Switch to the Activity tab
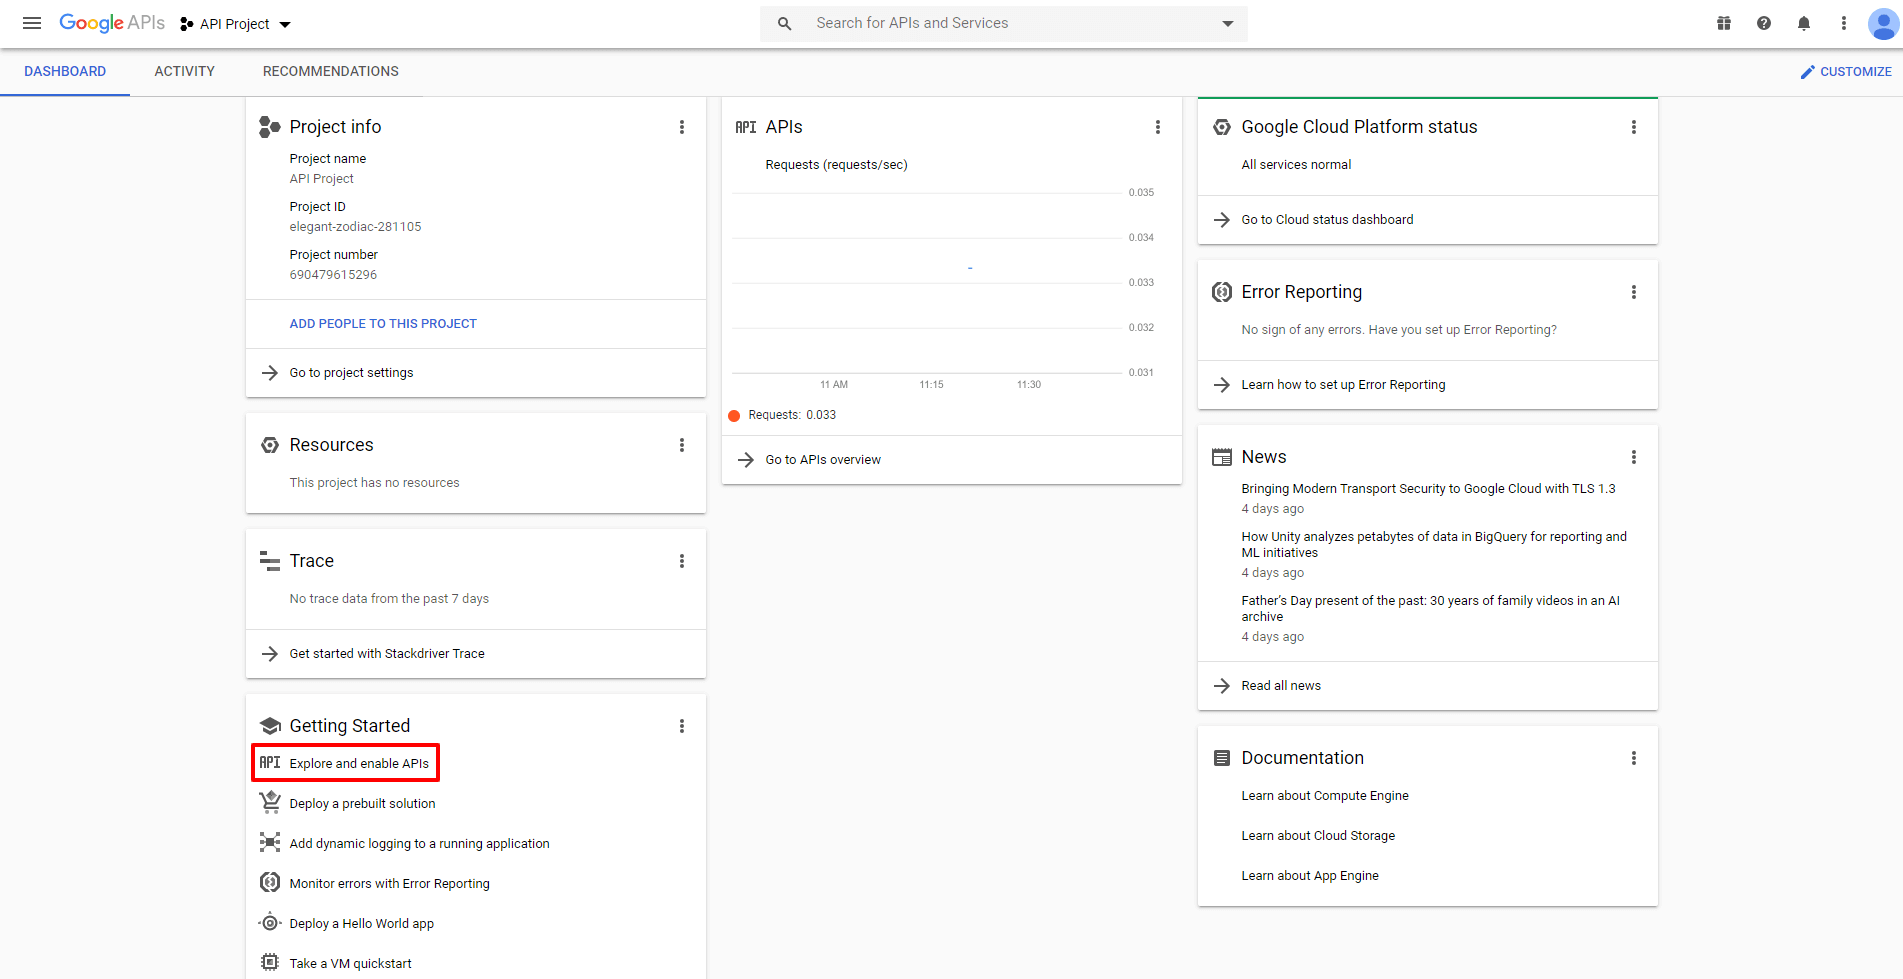Screen dimensions: 1903x979 point(185,71)
